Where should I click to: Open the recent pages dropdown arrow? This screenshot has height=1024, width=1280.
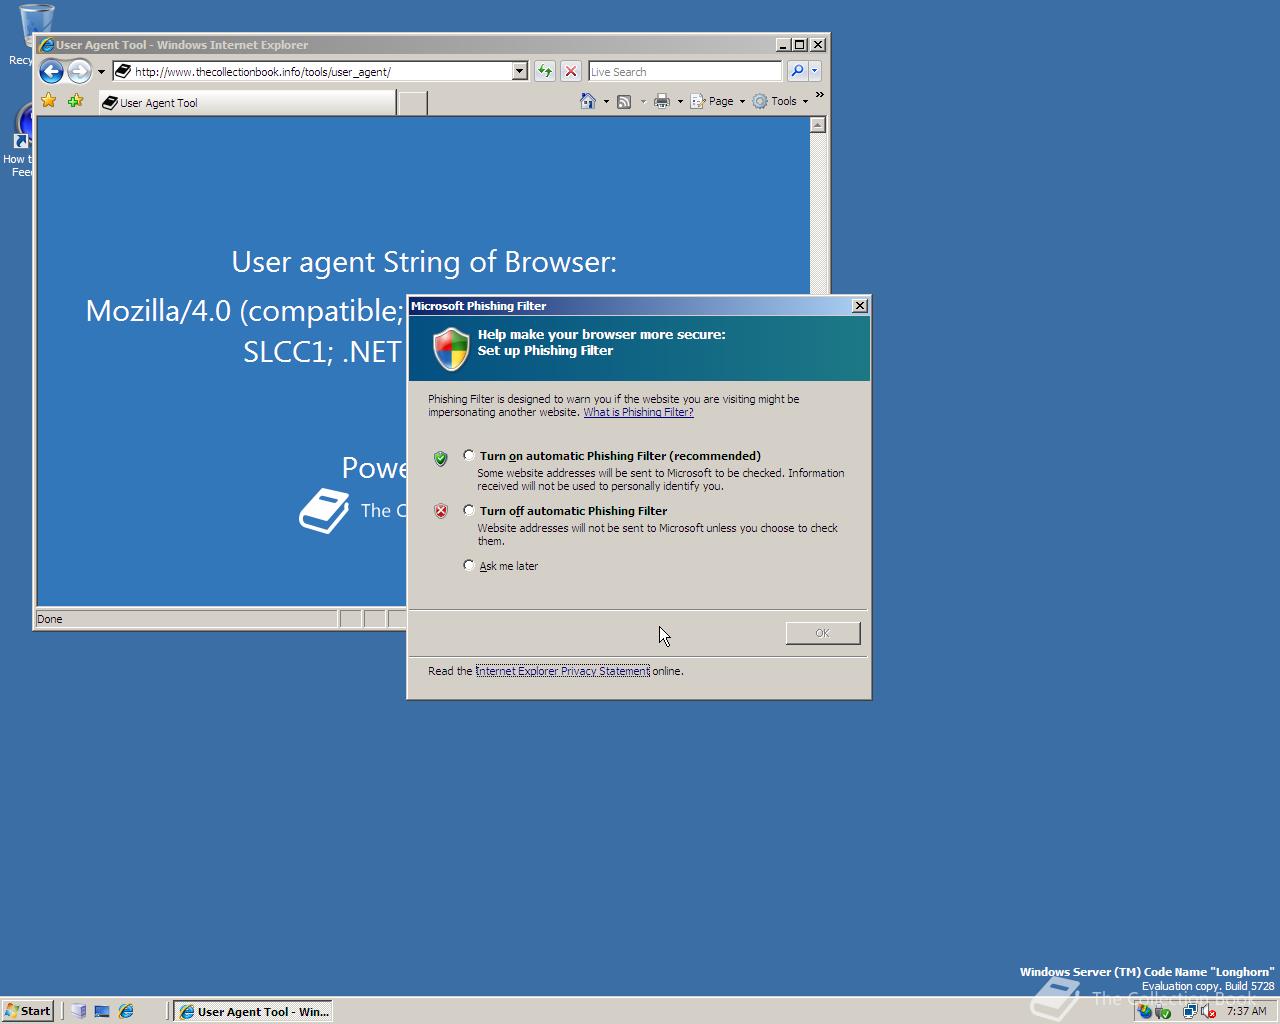click(101, 72)
